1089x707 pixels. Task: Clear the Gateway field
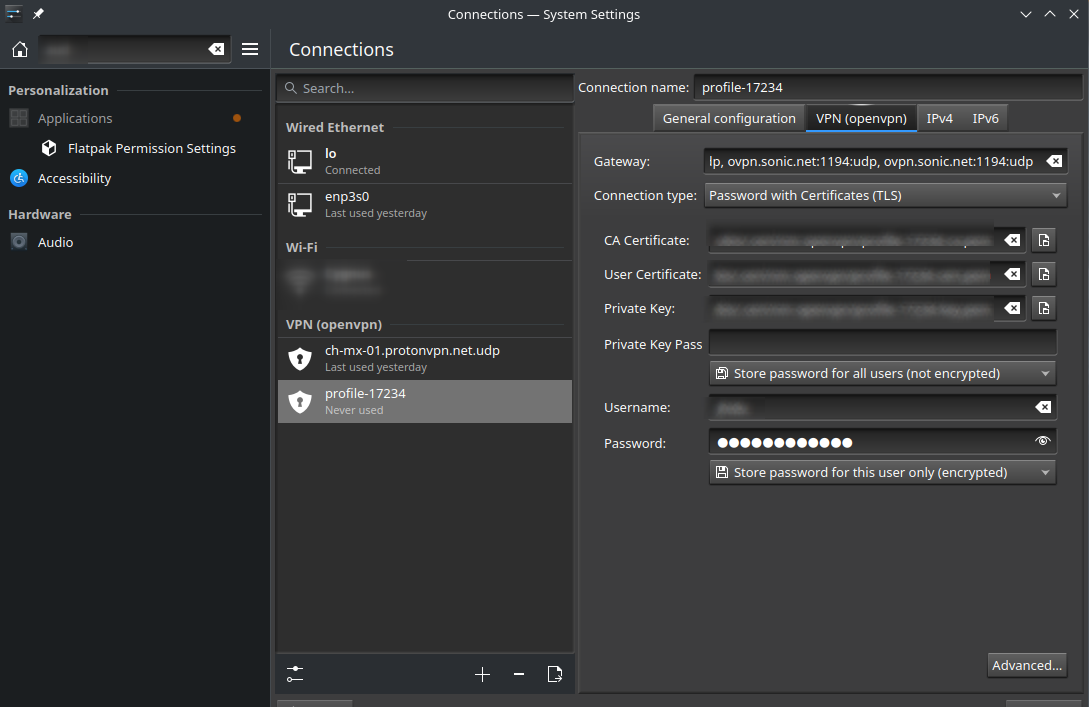coord(1054,161)
